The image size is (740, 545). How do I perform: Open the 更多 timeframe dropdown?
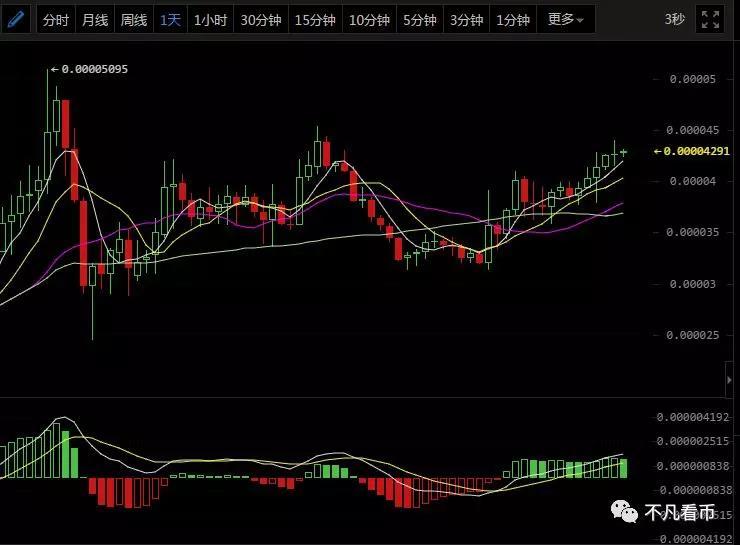coord(565,19)
